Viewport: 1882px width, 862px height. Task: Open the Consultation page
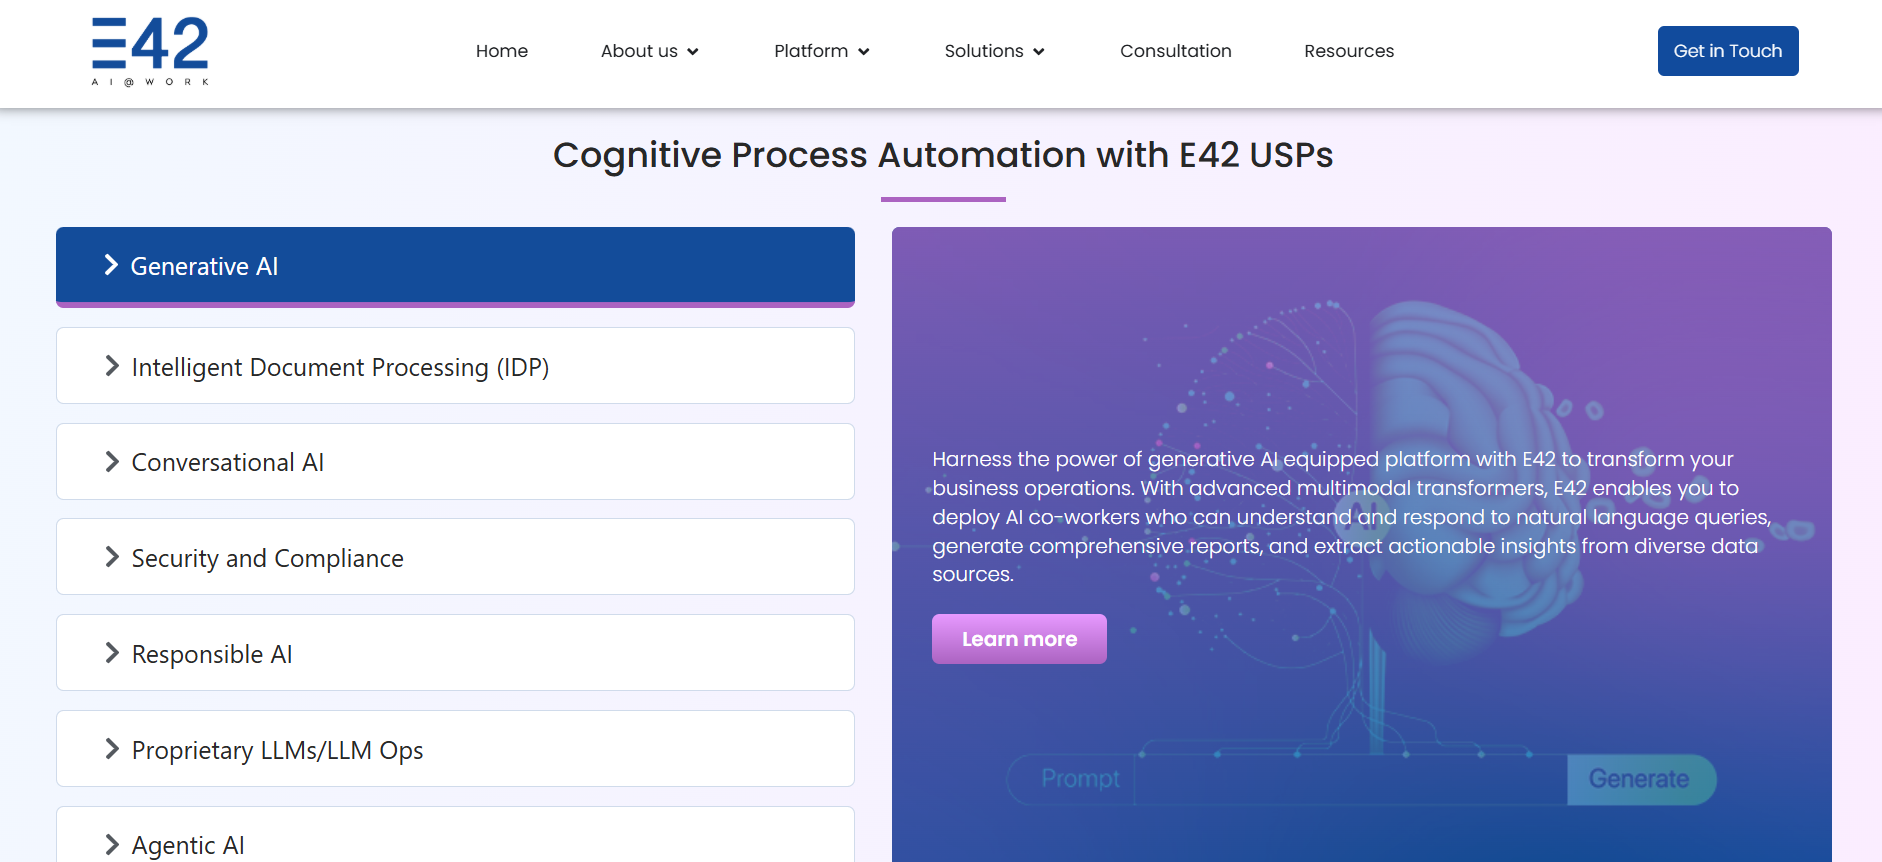click(x=1176, y=51)
